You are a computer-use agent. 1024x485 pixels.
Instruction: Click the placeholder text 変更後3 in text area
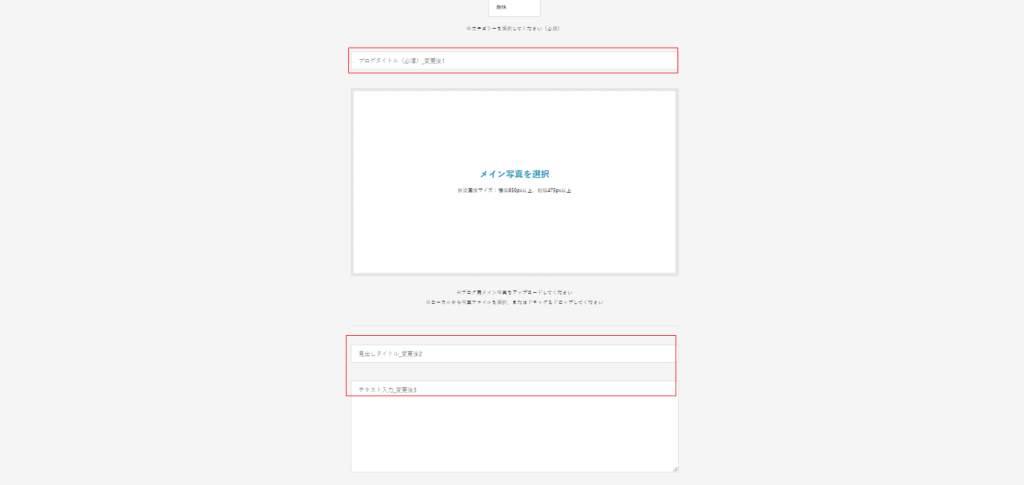pyautogui.click(x=405, y=389)
